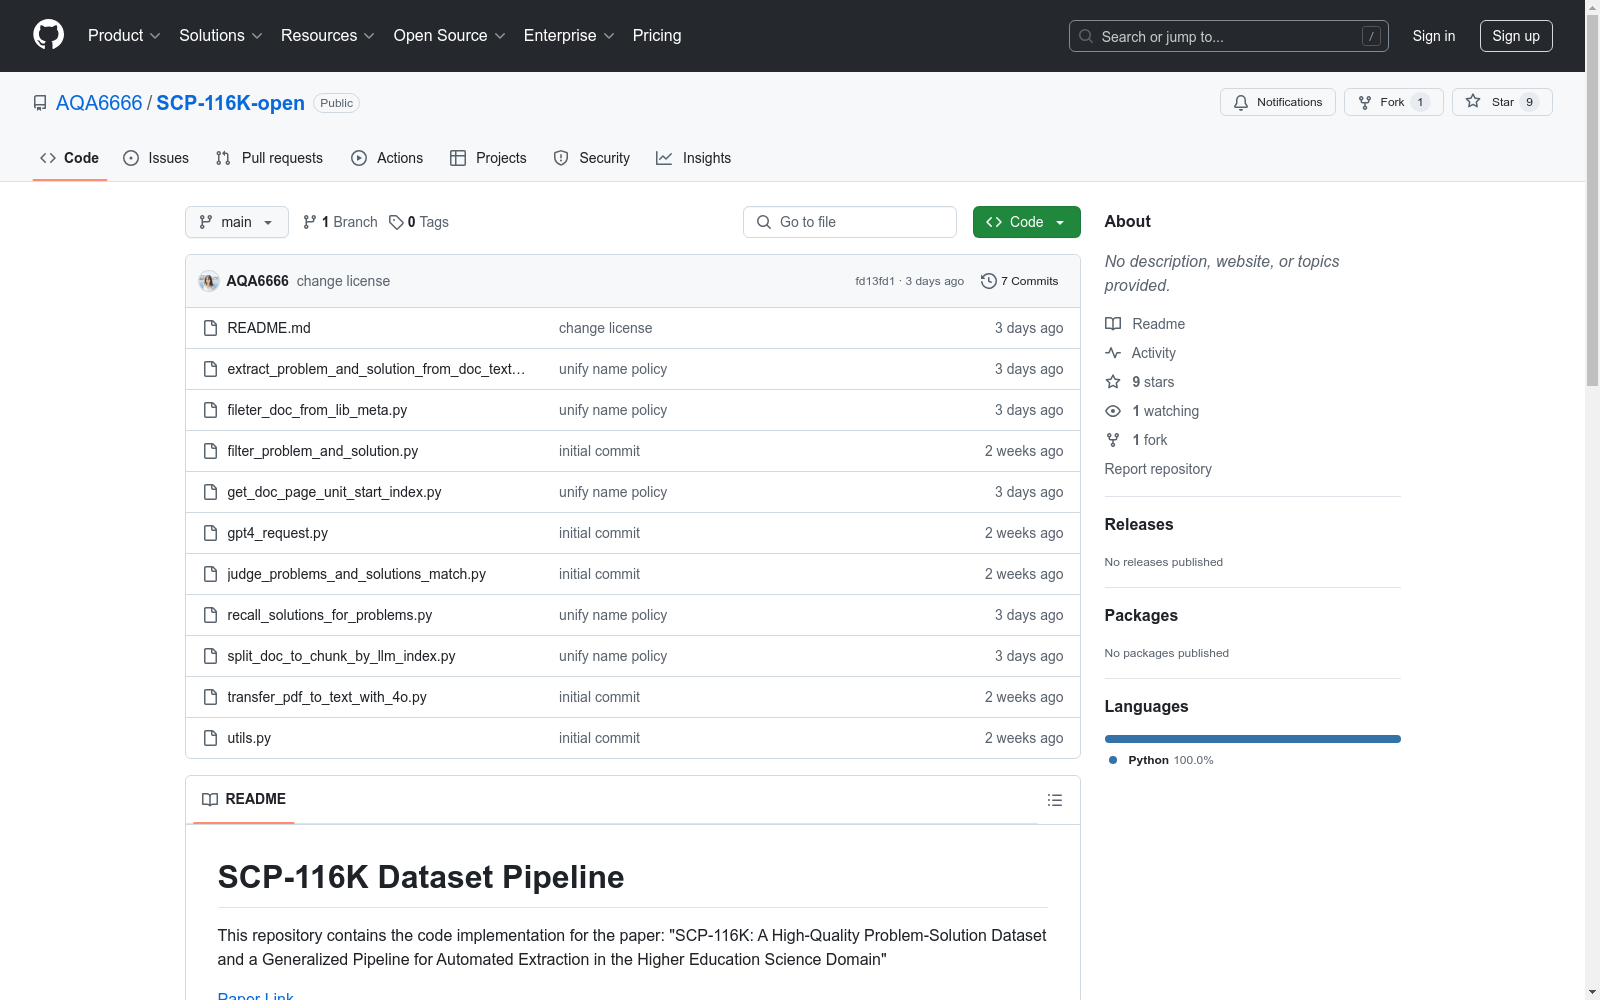The image size is (1600, 1000).
Task: Click the file icon beside transfer_pdf_to_text_with_4o.py
Action: [210, 697]
